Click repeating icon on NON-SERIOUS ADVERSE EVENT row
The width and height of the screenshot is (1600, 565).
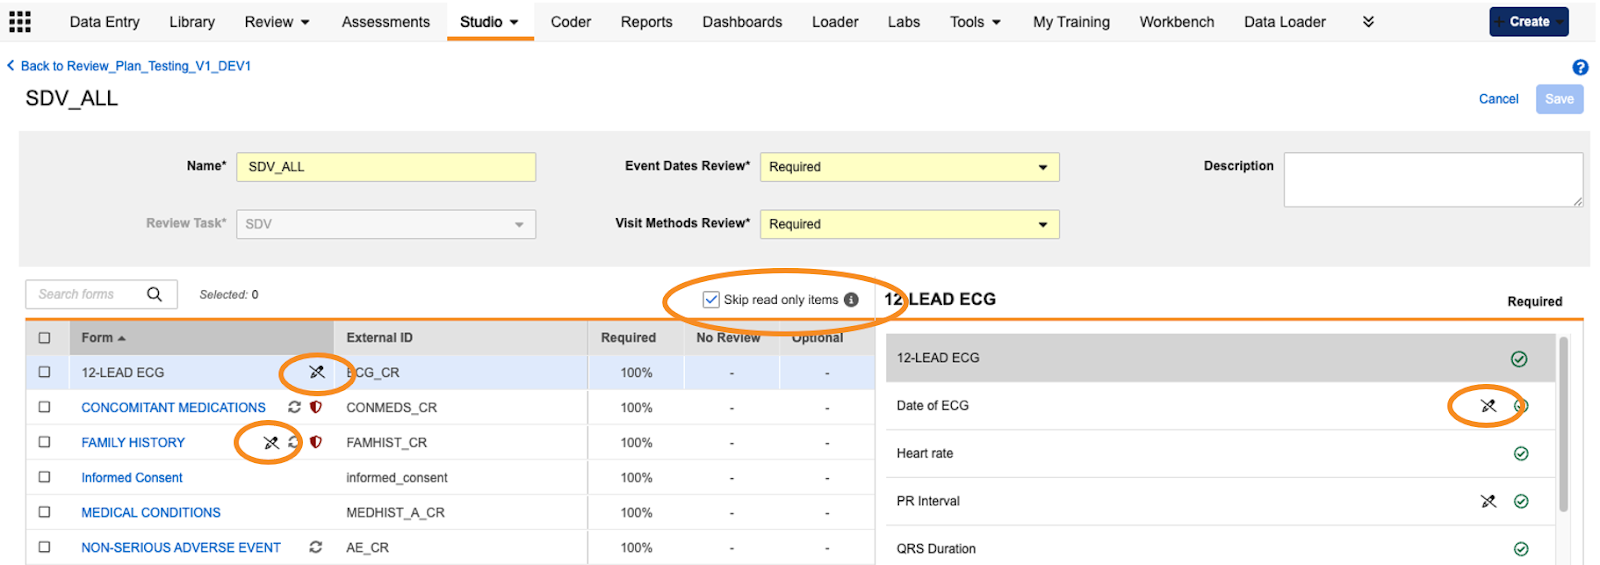pyautogui.click(x=316, y=547)
